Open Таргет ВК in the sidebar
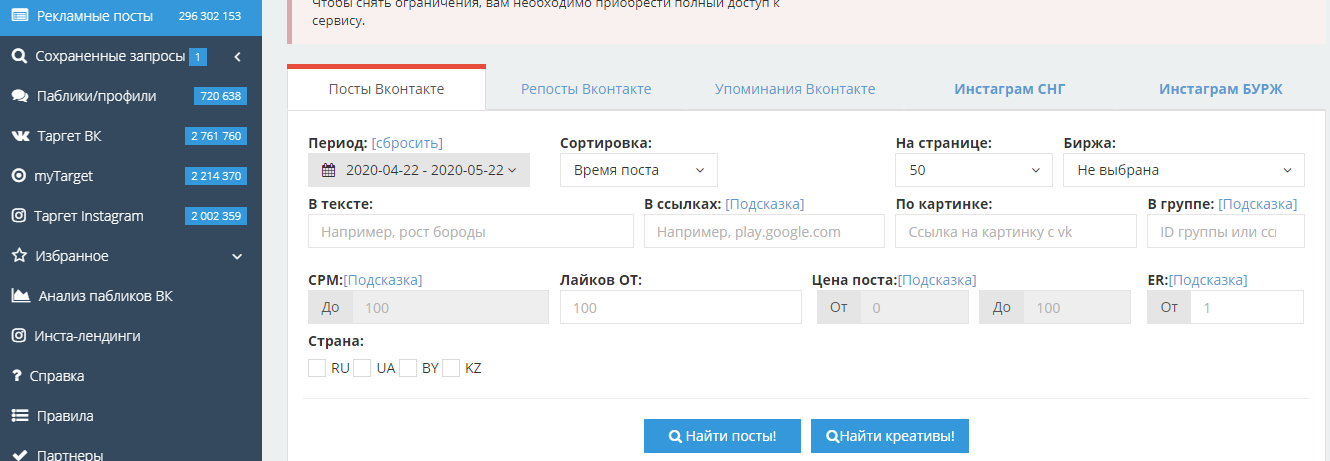Viewport: 1330px width, 461px height. (x=131, y=136)
